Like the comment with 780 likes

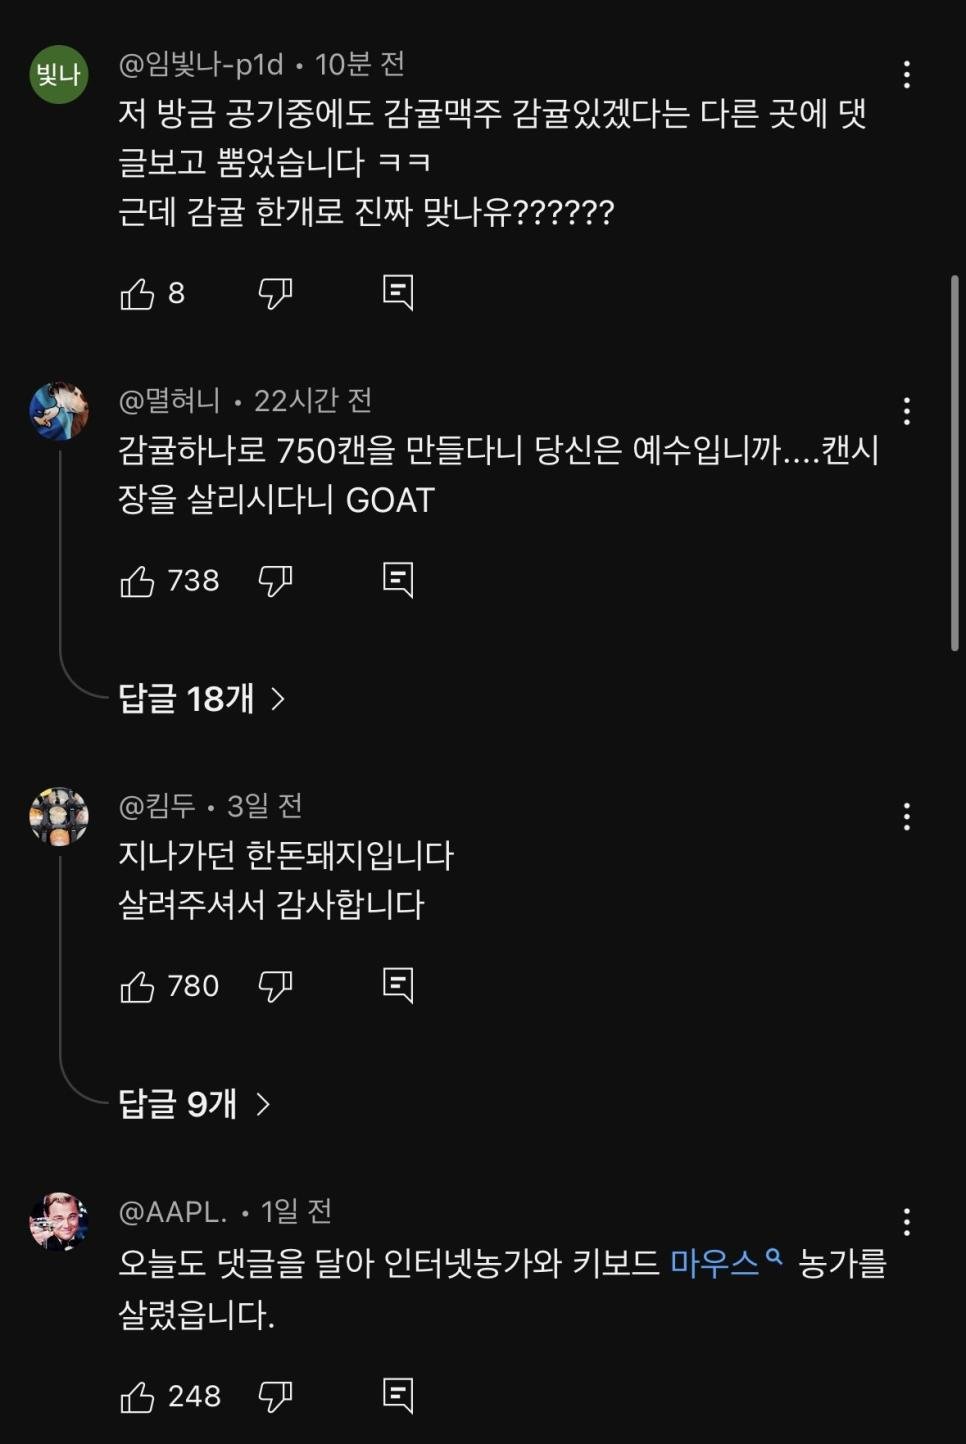pyautogui.click(x=137, y=987)
